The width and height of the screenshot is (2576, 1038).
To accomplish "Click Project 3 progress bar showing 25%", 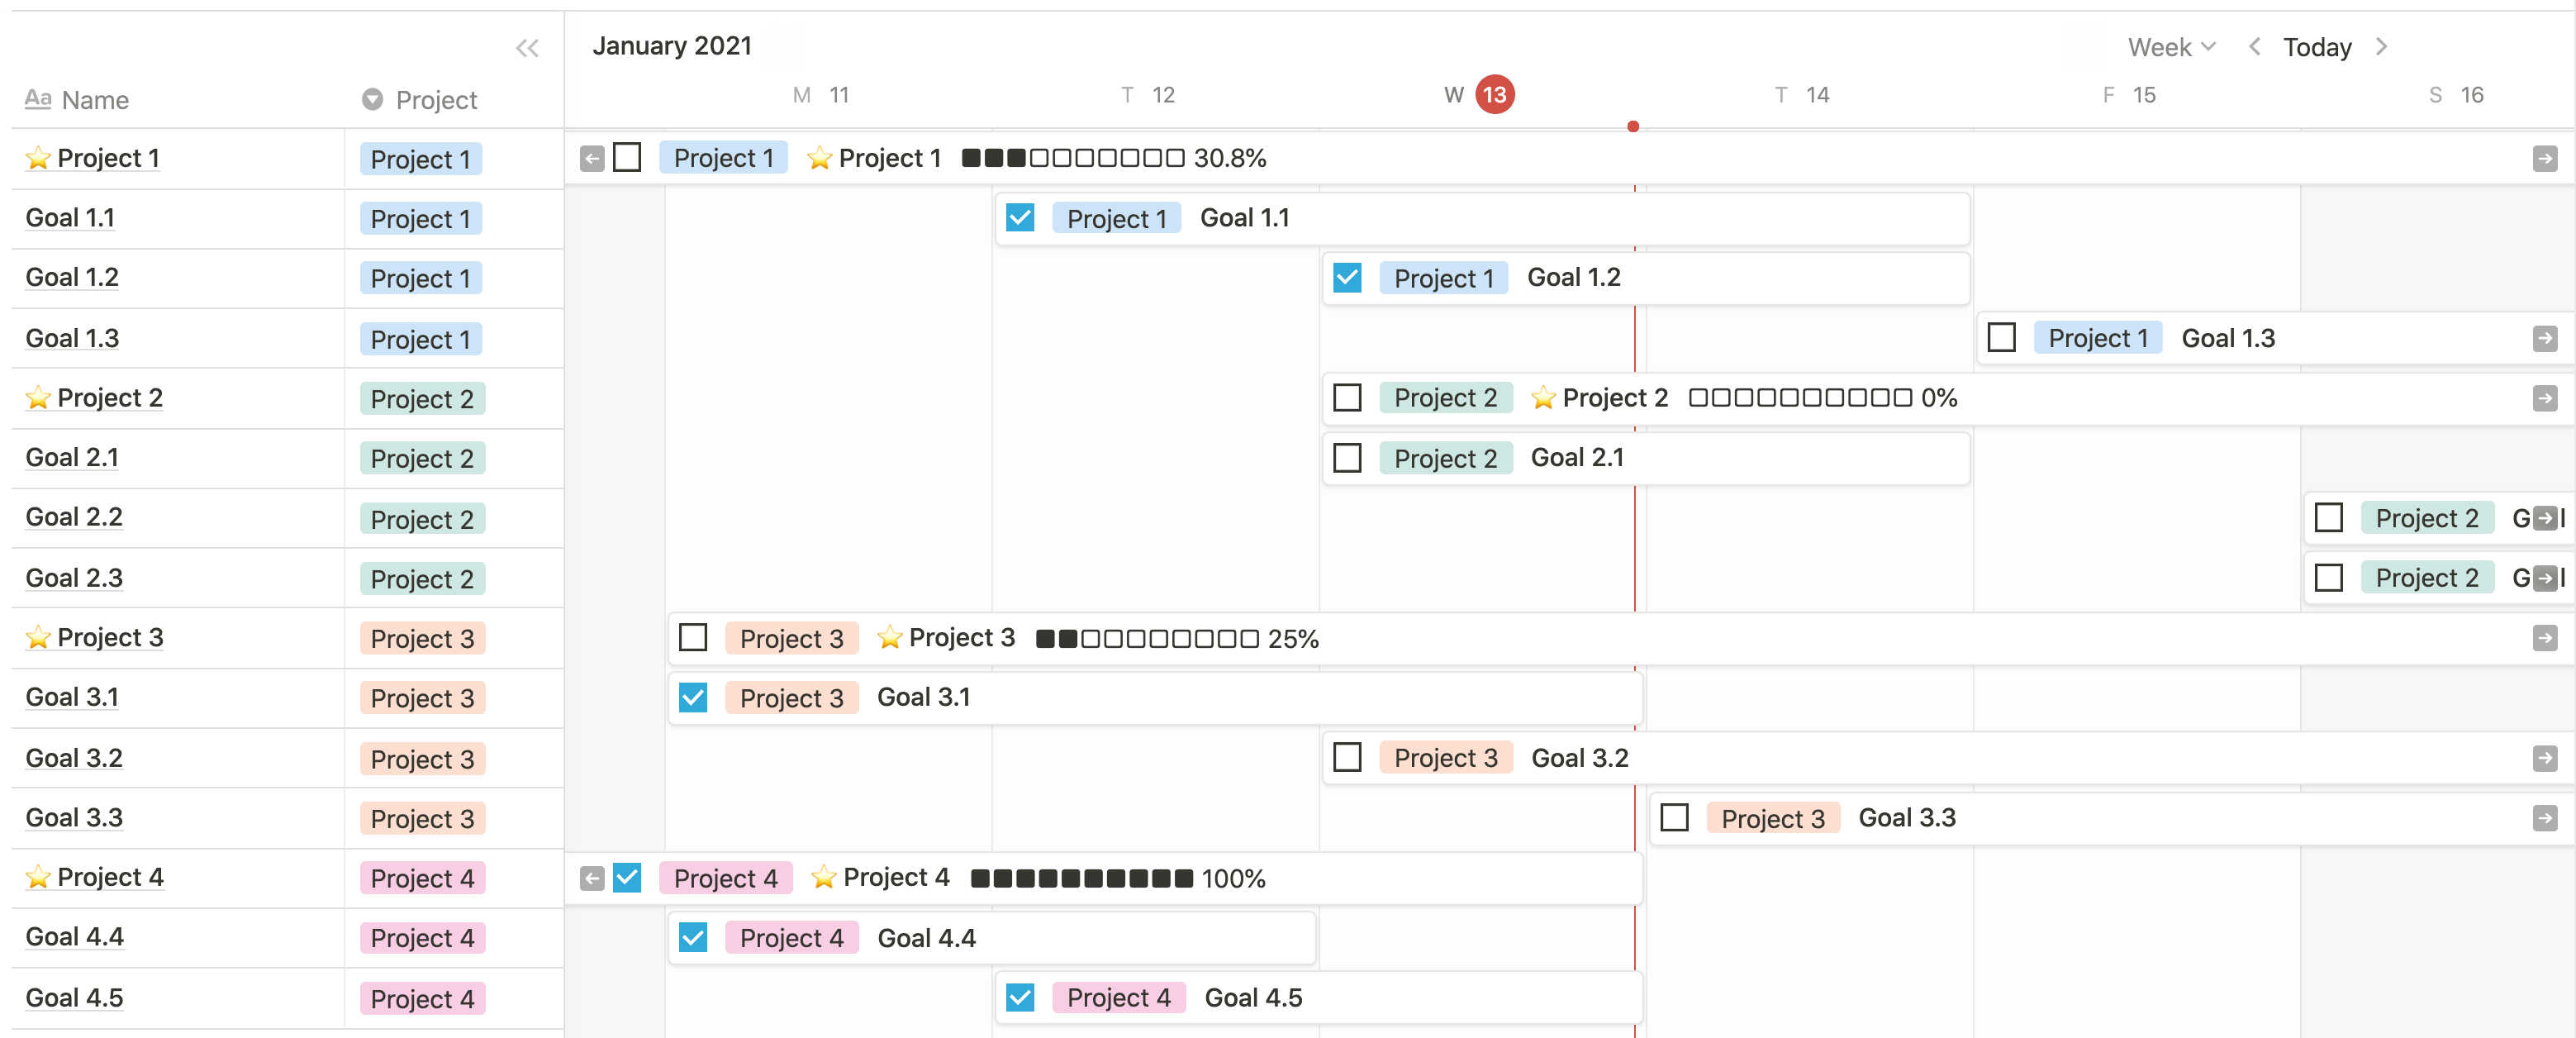I will (1177, 638).
